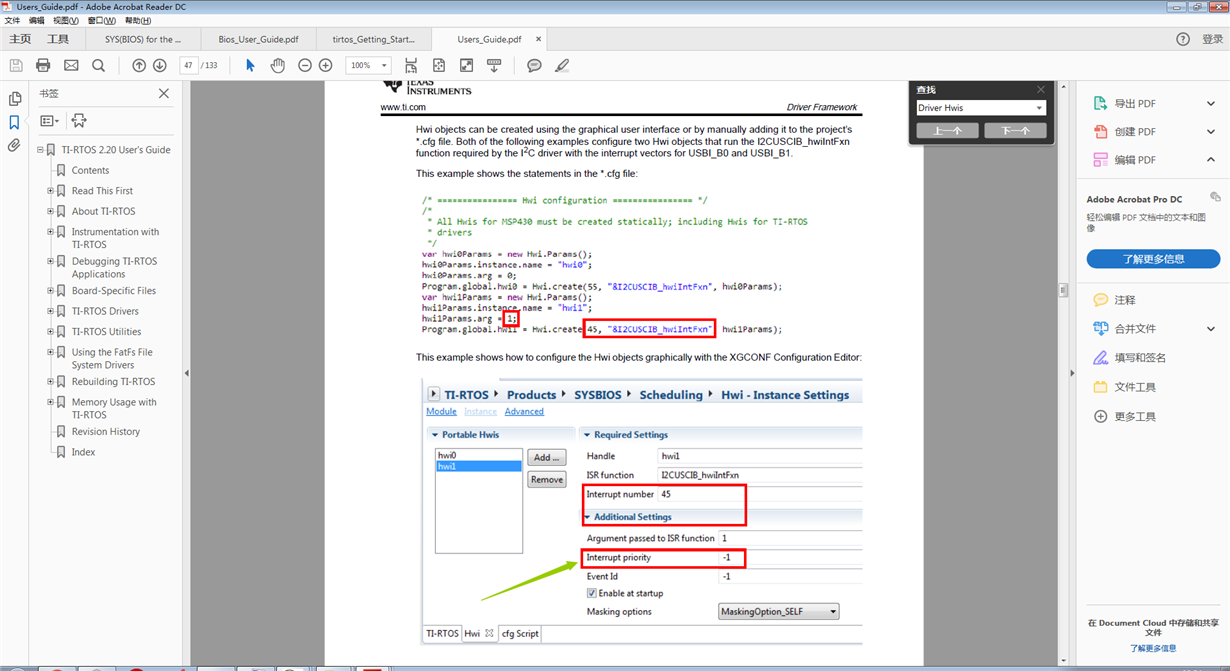Expand the 创建 PDF chevron

pos(1211,131)
